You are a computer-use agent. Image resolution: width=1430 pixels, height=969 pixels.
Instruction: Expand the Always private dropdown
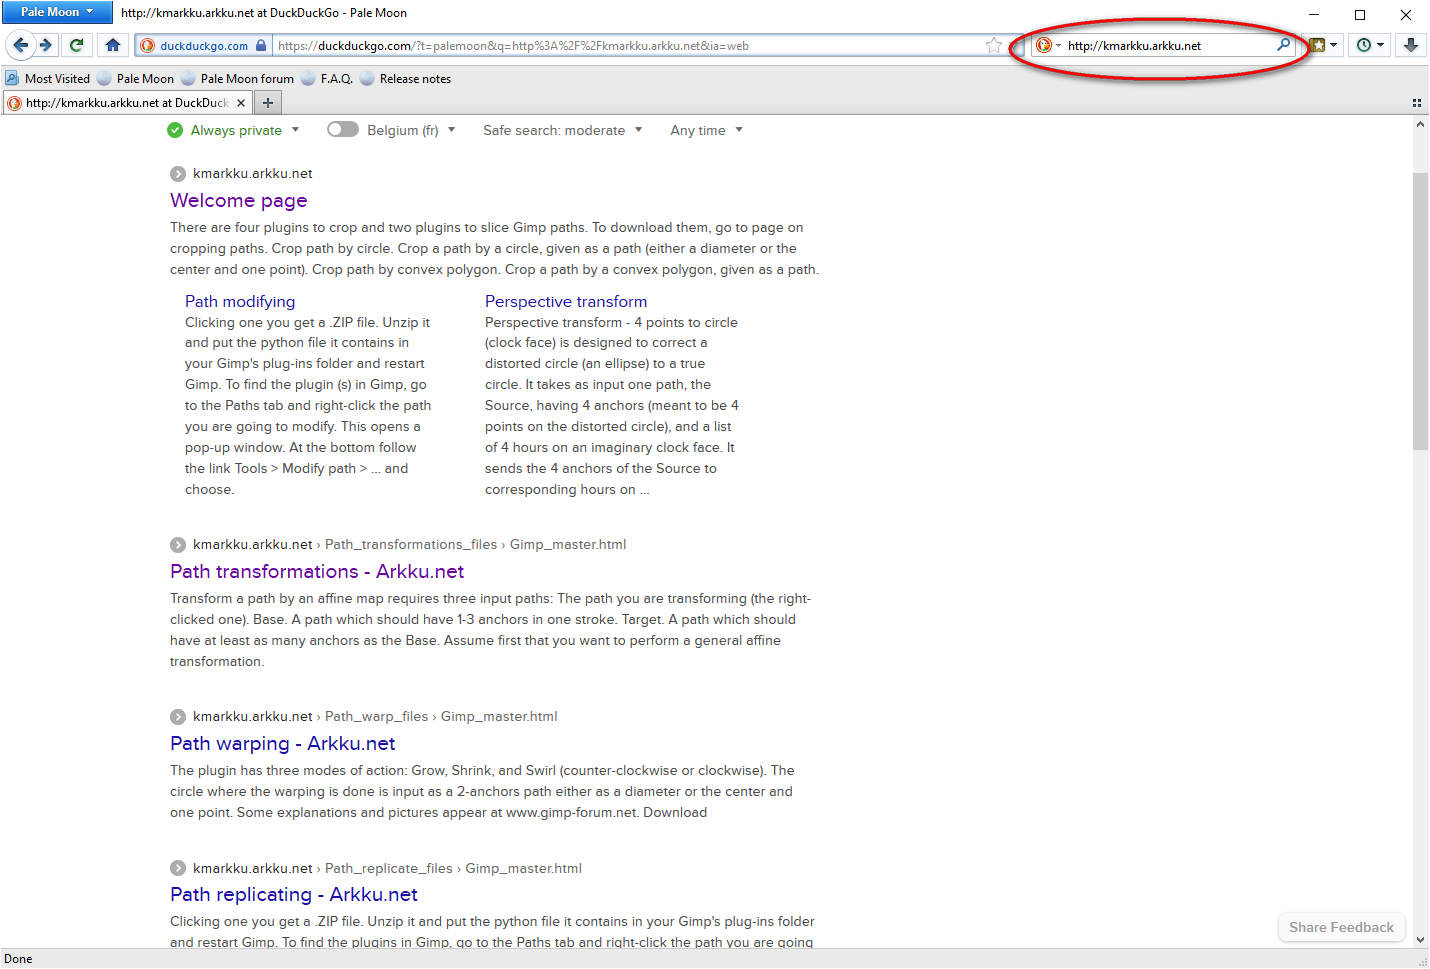pyautogui.click(x=295, y=130)
